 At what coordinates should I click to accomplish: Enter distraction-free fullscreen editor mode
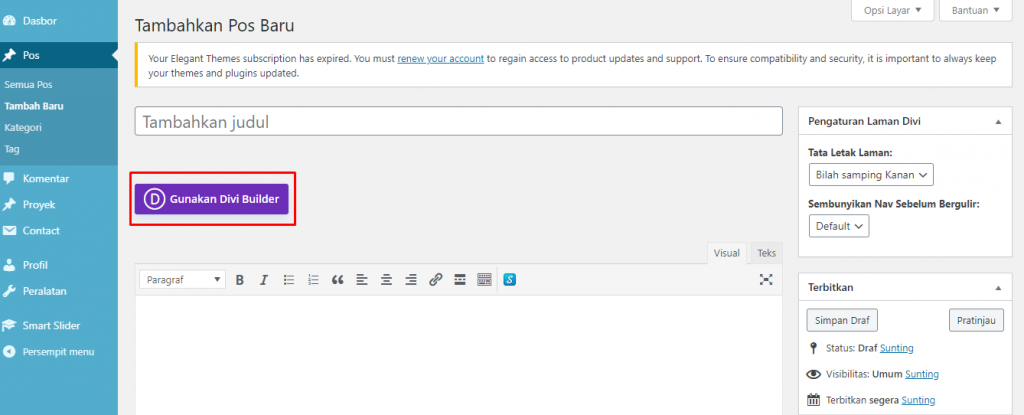766,280
